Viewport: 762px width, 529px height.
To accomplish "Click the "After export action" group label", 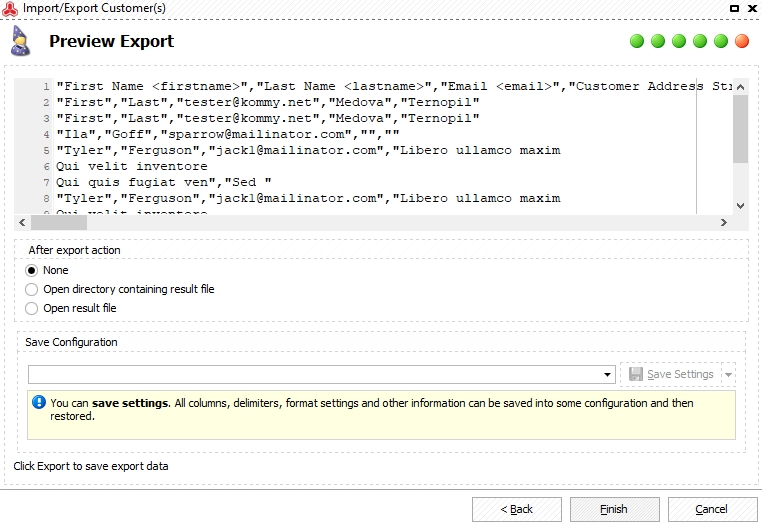I will tap(74, 250).
